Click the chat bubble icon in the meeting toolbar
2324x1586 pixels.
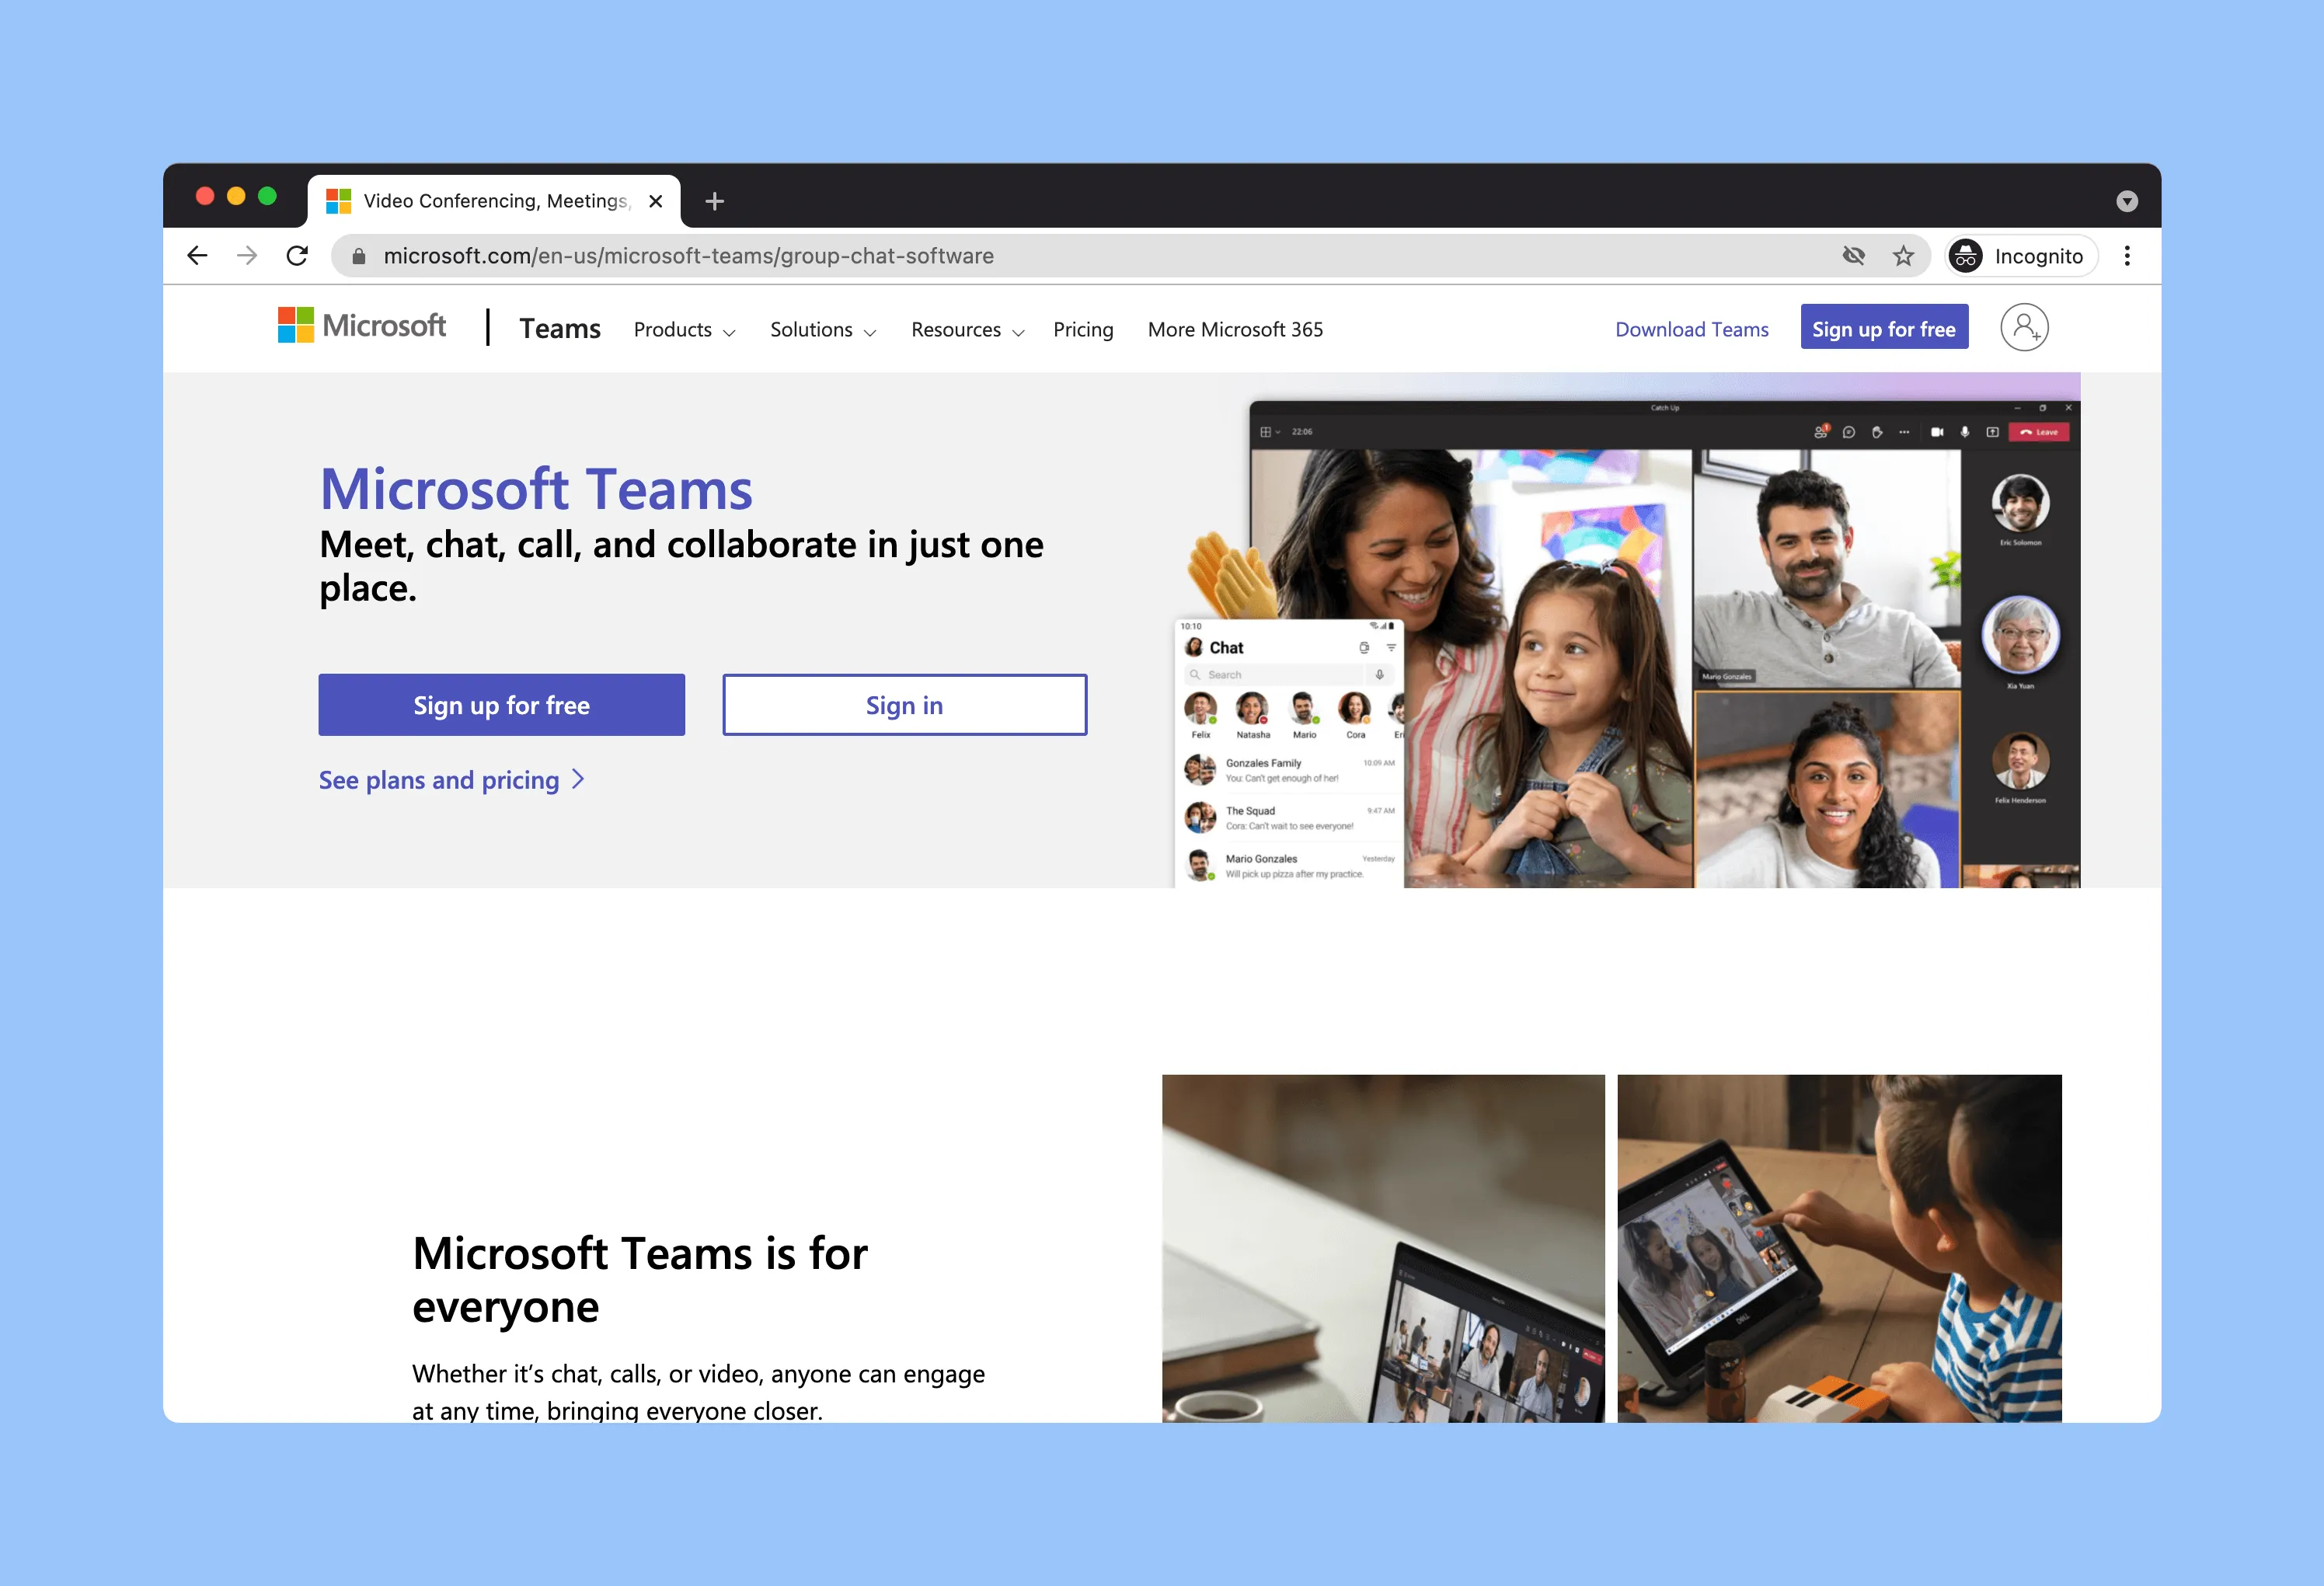coord(1849,432)
